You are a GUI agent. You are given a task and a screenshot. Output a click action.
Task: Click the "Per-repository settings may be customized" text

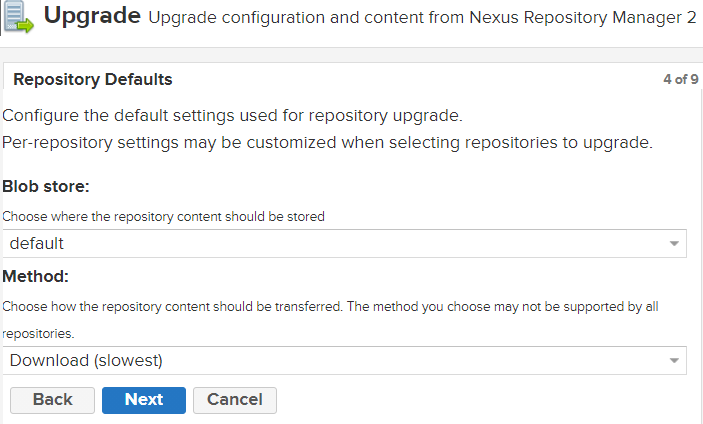coord(327,142)
